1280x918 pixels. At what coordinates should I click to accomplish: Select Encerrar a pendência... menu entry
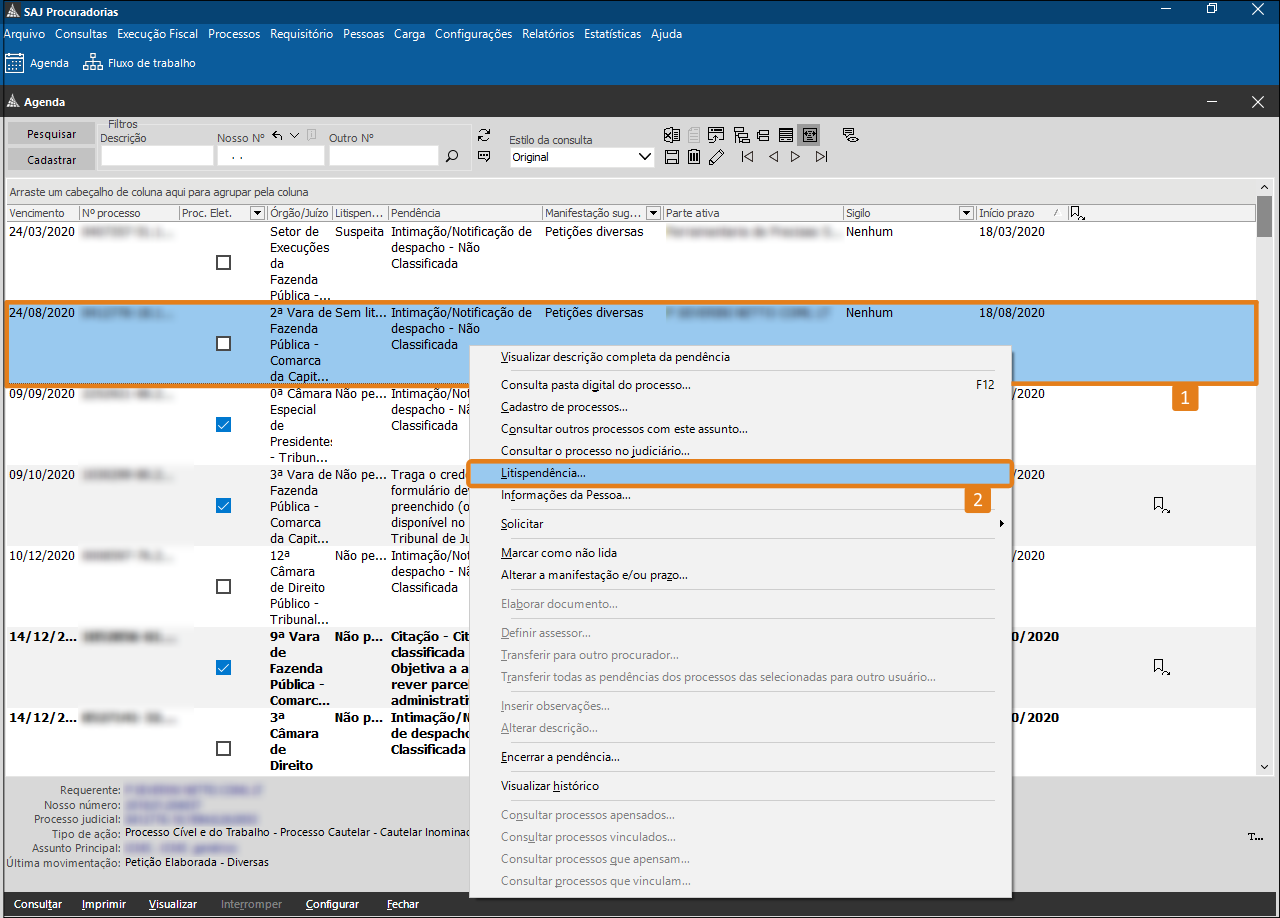(560, 757)
